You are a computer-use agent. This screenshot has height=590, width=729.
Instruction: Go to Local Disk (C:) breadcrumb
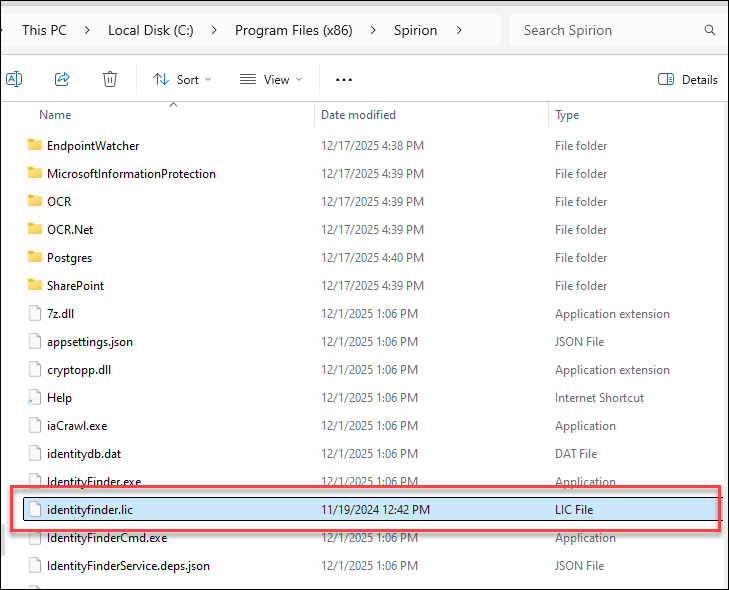[151, 30]
